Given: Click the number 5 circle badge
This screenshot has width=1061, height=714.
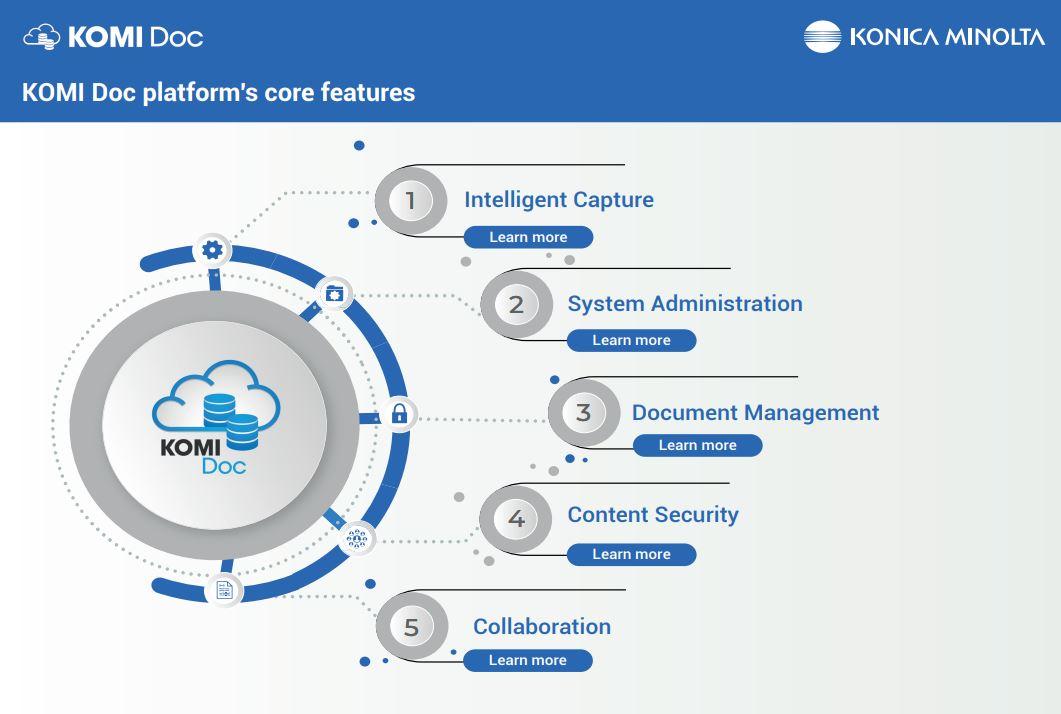Looking at the screenshot, I should [411, 627].
